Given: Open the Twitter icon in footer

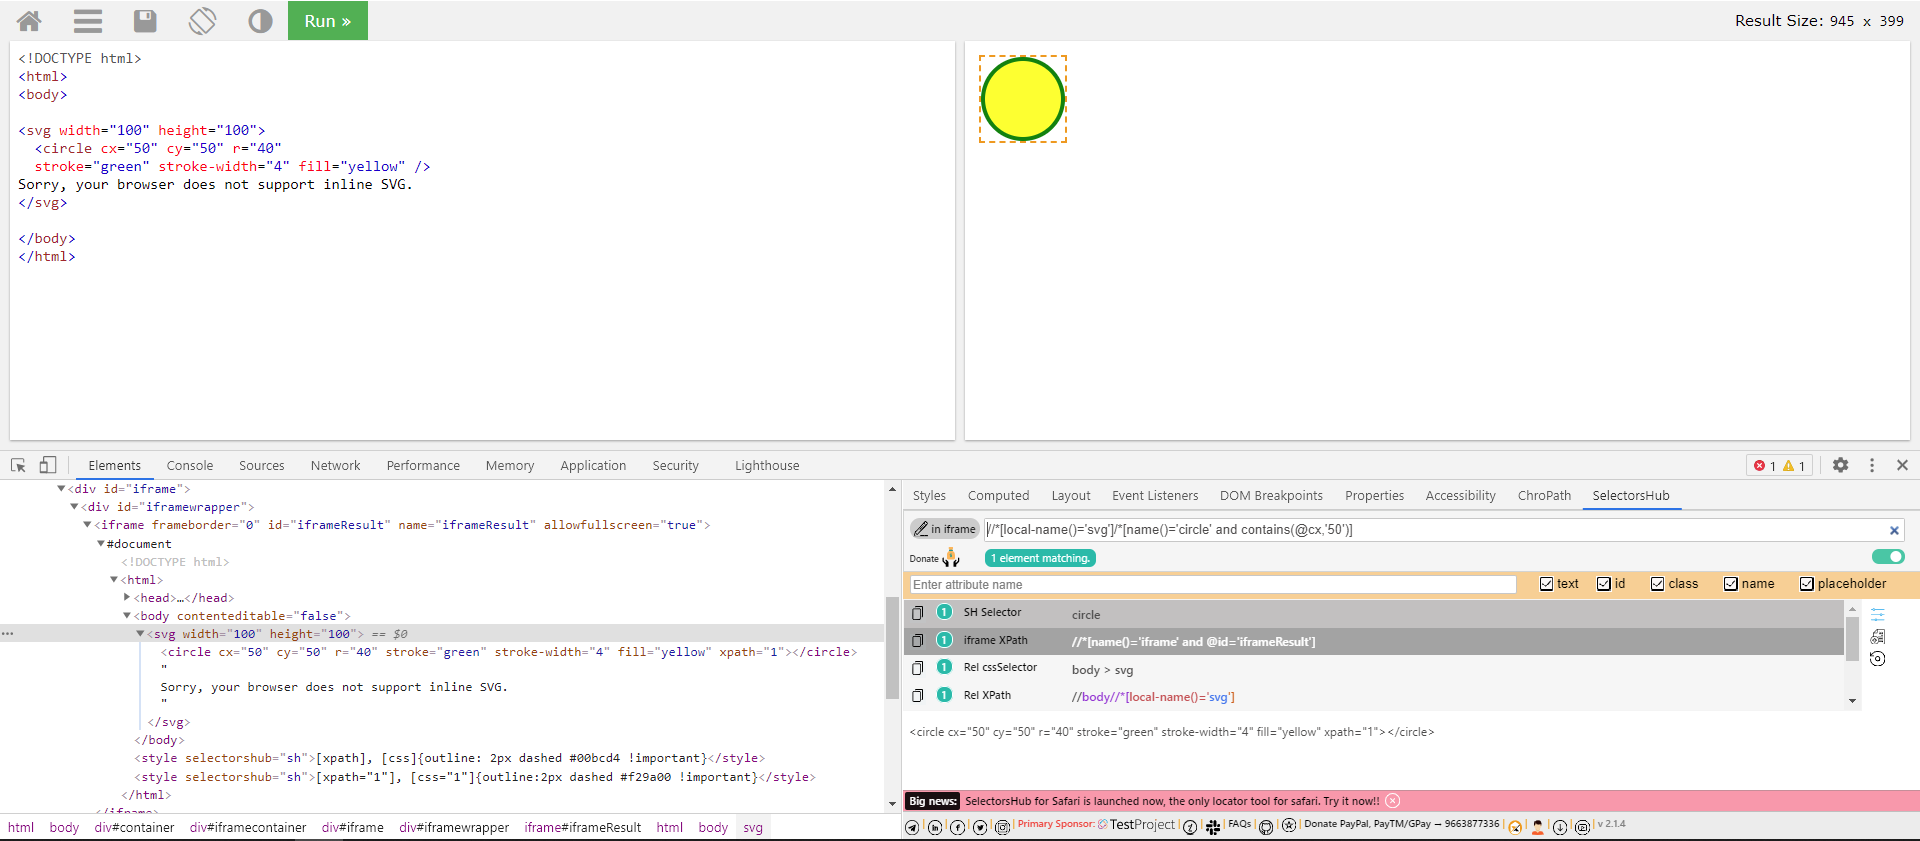Looking at the screenshot, I should [980, 827].
